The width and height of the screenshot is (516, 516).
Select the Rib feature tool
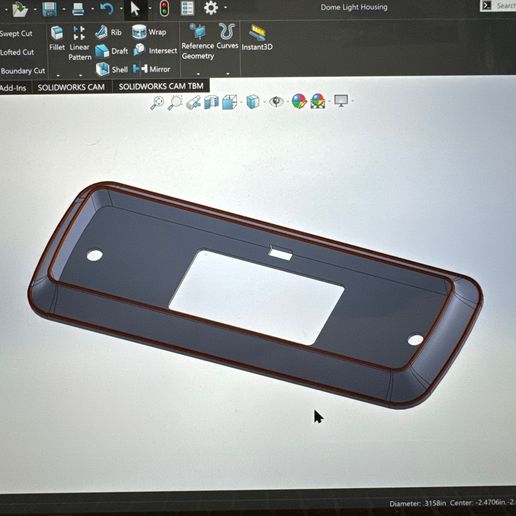109,32
